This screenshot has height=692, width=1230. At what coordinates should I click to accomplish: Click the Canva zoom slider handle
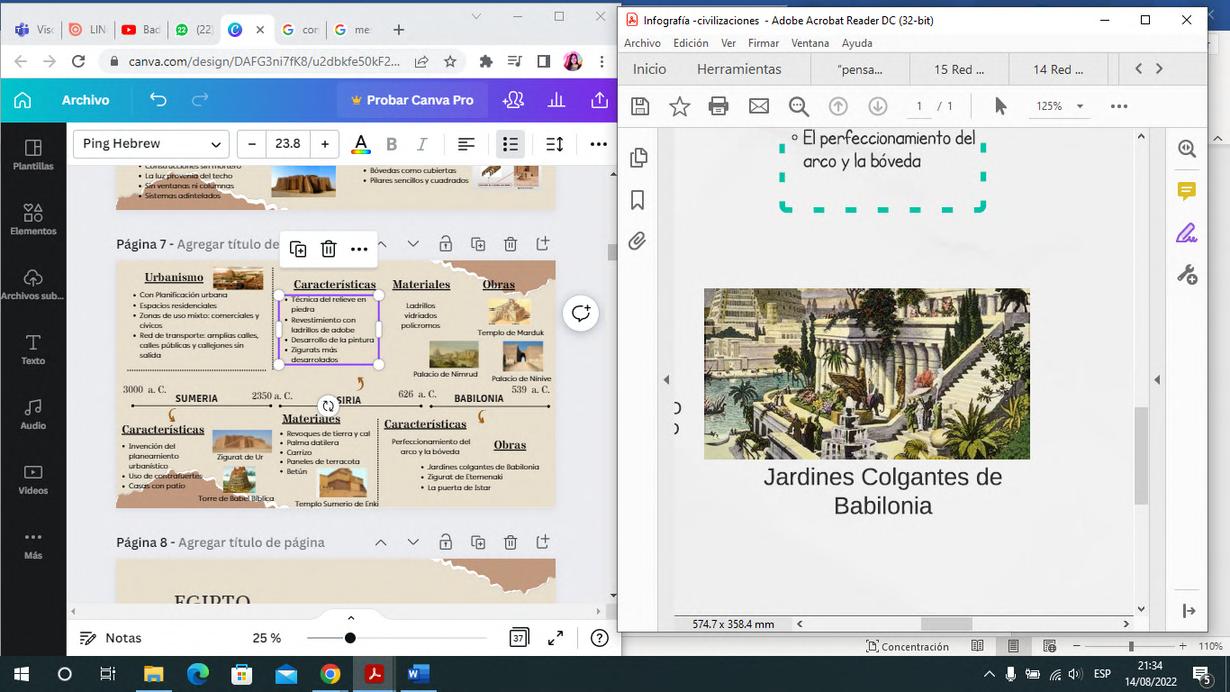click(350, 638)
